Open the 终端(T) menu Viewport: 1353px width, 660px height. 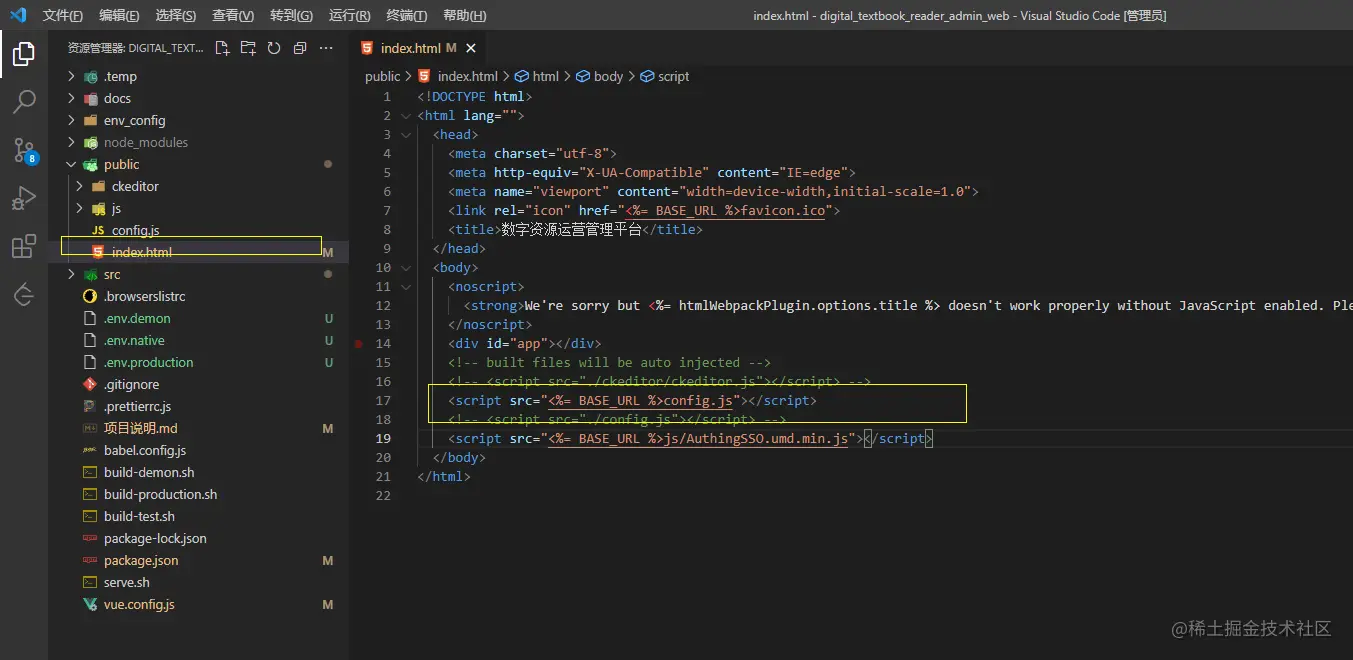pos(406,16)
